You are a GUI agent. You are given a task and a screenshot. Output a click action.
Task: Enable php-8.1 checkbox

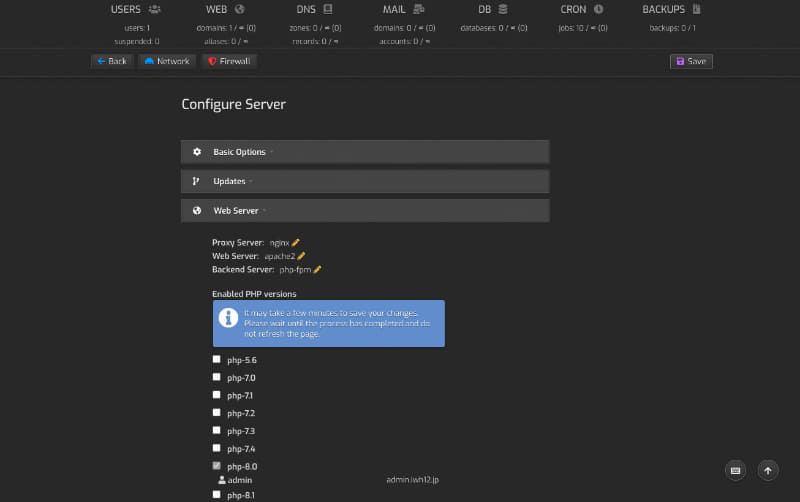[216, 494]
